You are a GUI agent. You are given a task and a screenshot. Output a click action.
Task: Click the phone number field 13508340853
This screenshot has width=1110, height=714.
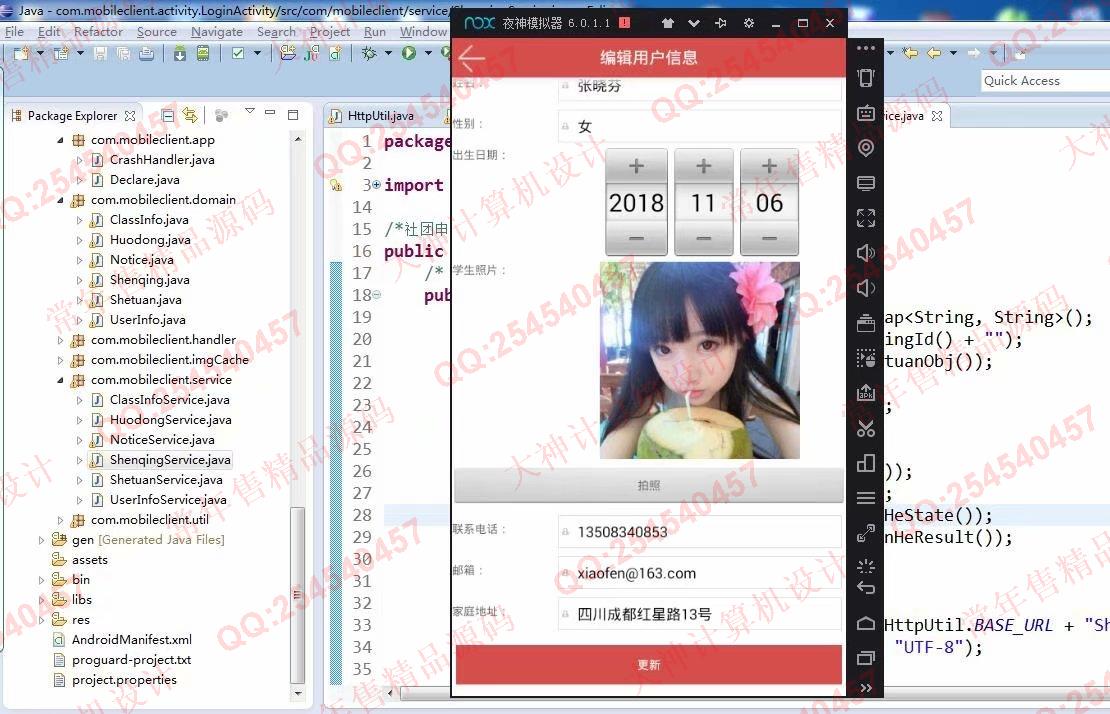[x=699, y=532]
